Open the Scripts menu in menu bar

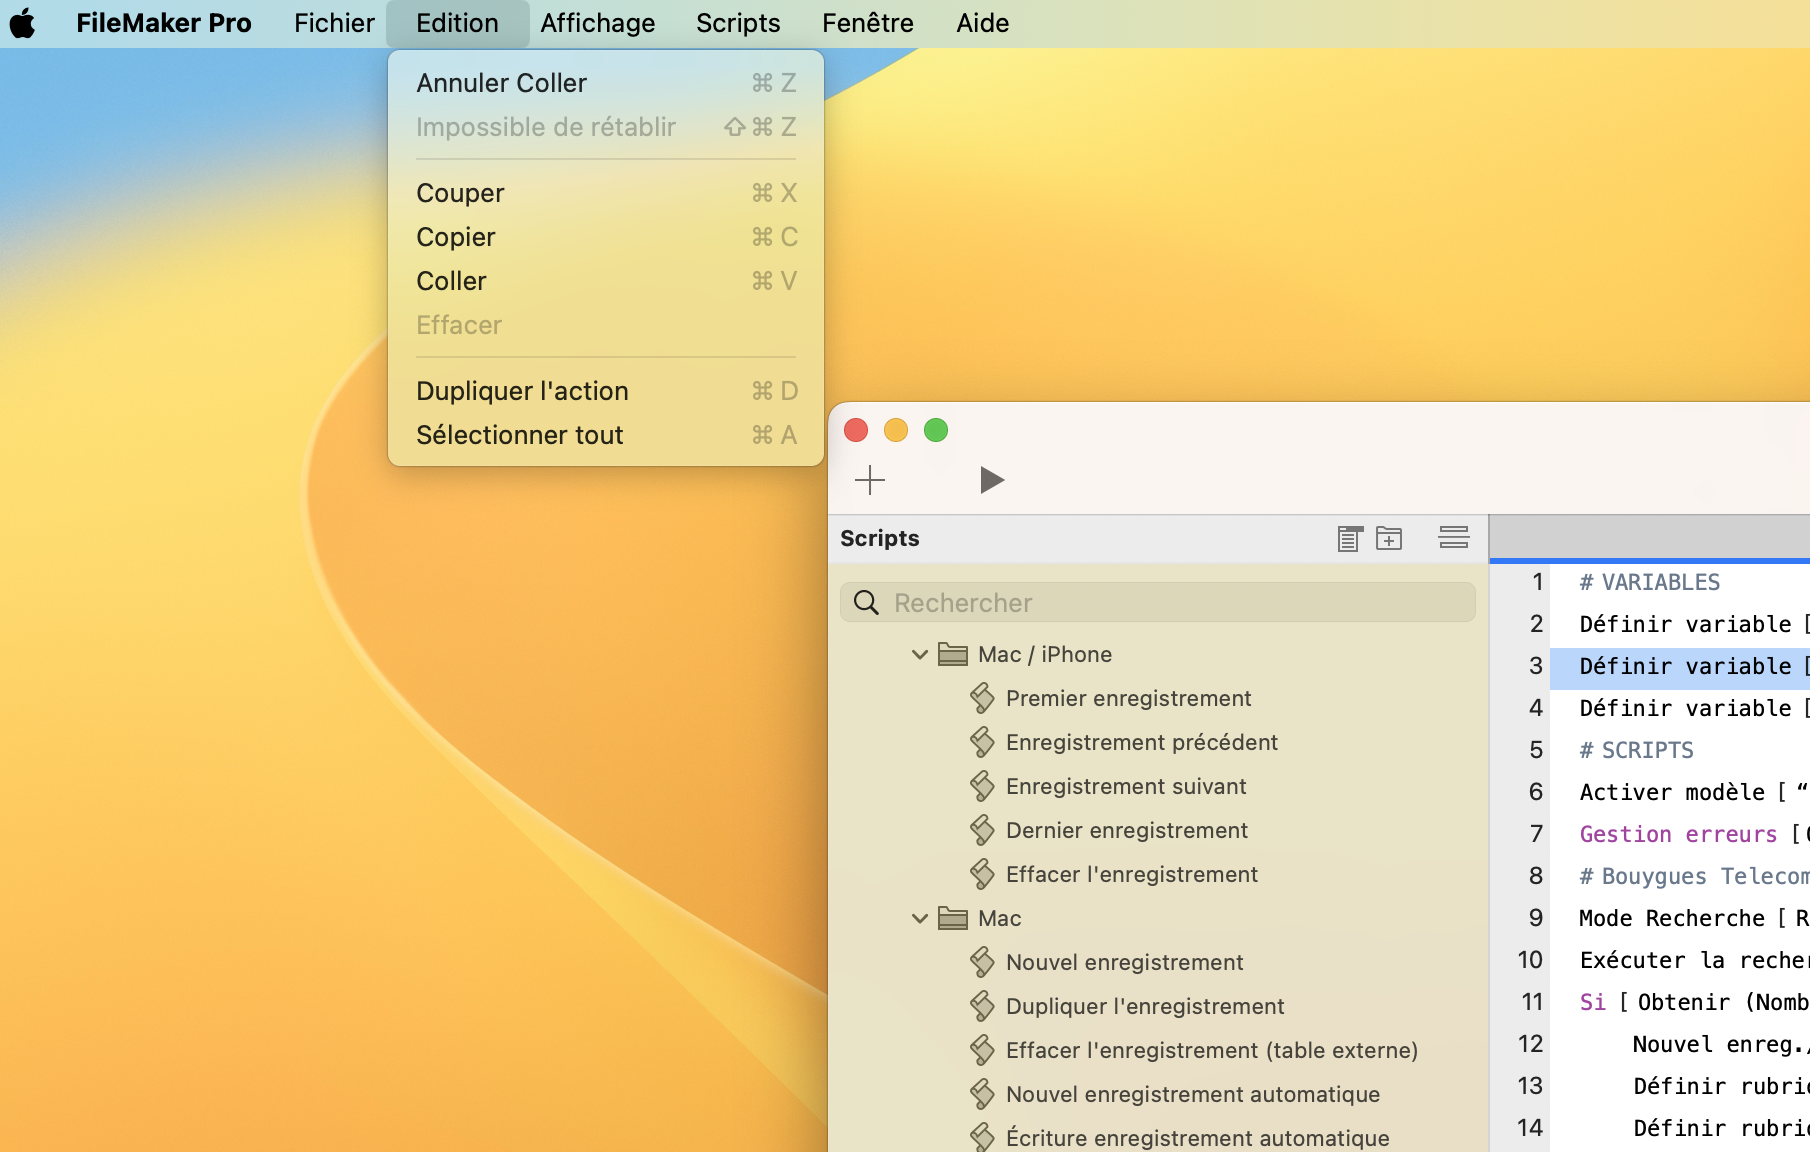(738, 23)
